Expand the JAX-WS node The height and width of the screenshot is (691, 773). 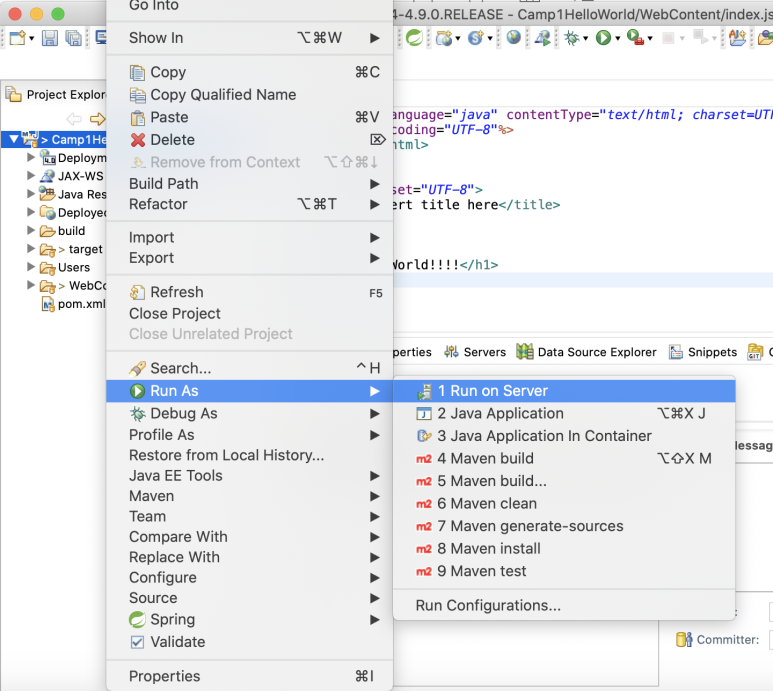coord(31,176)
